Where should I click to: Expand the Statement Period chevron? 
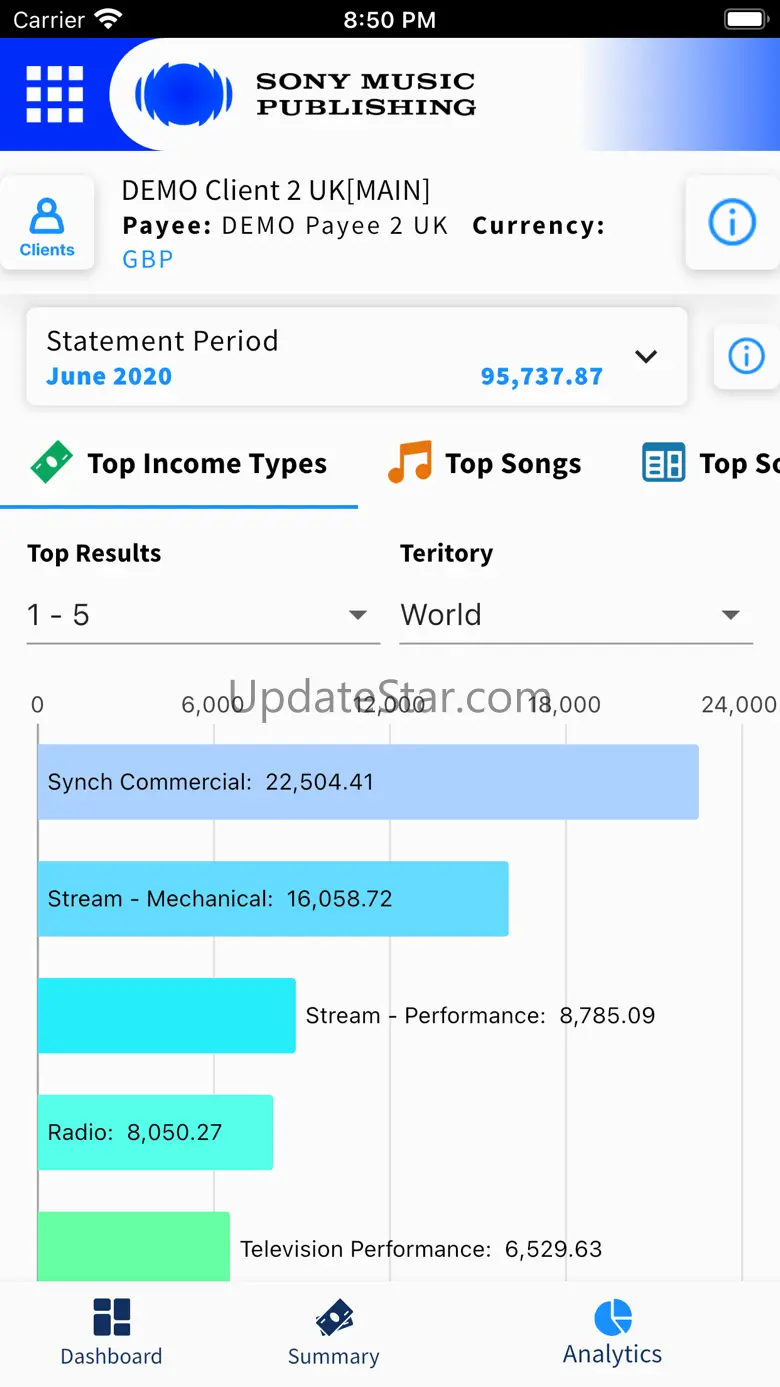(x=647, y=357)
